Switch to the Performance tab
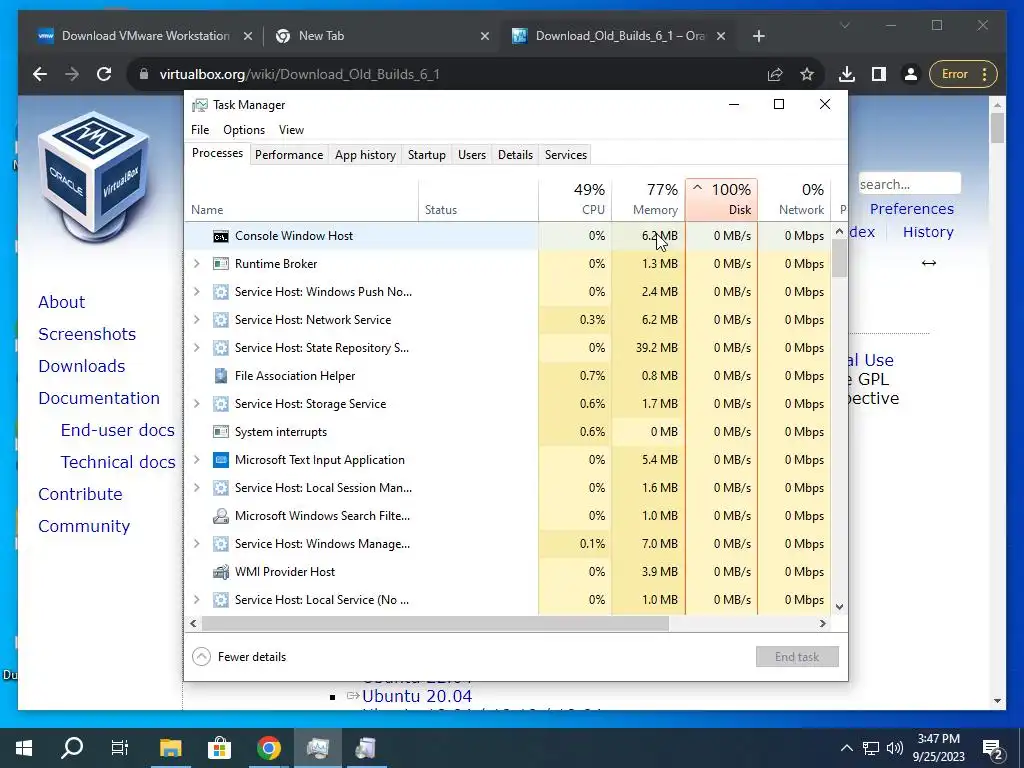 coord(289,155)
